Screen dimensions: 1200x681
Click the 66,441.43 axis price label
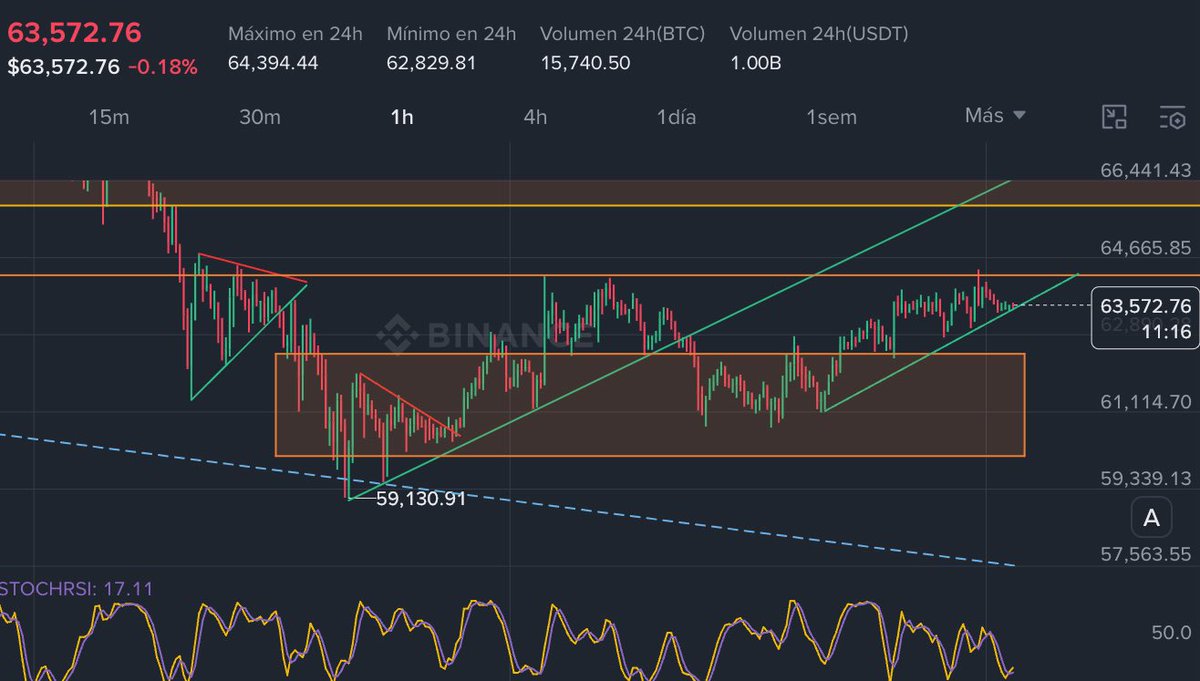[x=1146, y=170]
